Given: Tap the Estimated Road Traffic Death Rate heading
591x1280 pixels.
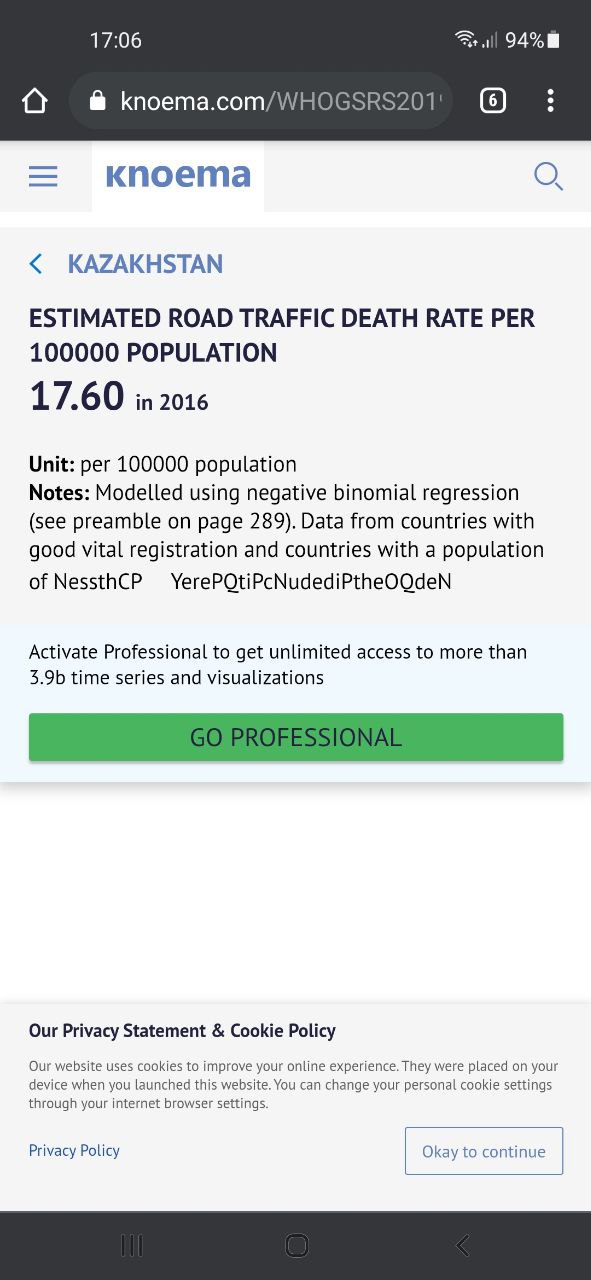Looking at the screenshot, I should [x=282, y=335].
